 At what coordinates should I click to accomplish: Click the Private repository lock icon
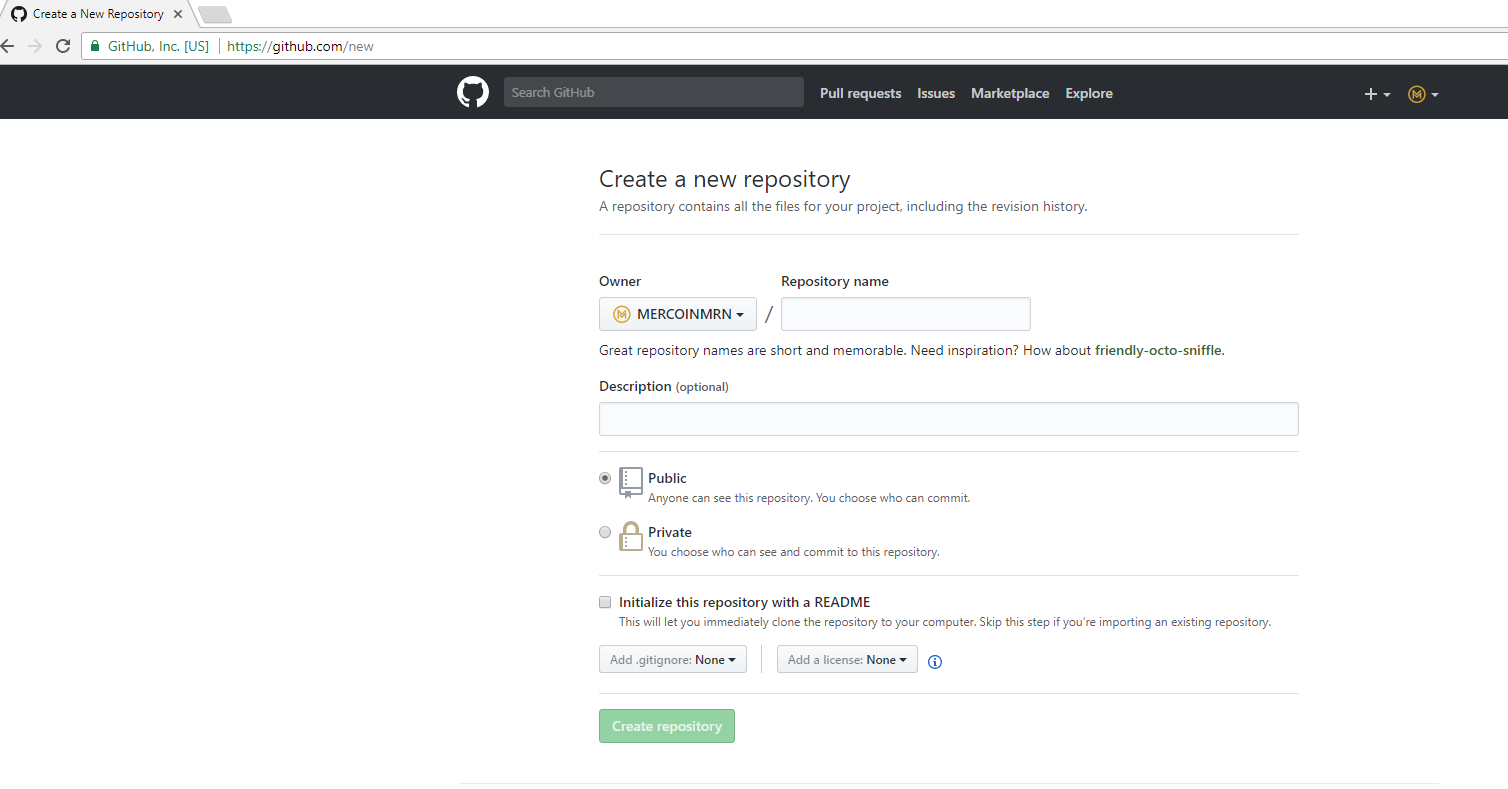[630, 537]
